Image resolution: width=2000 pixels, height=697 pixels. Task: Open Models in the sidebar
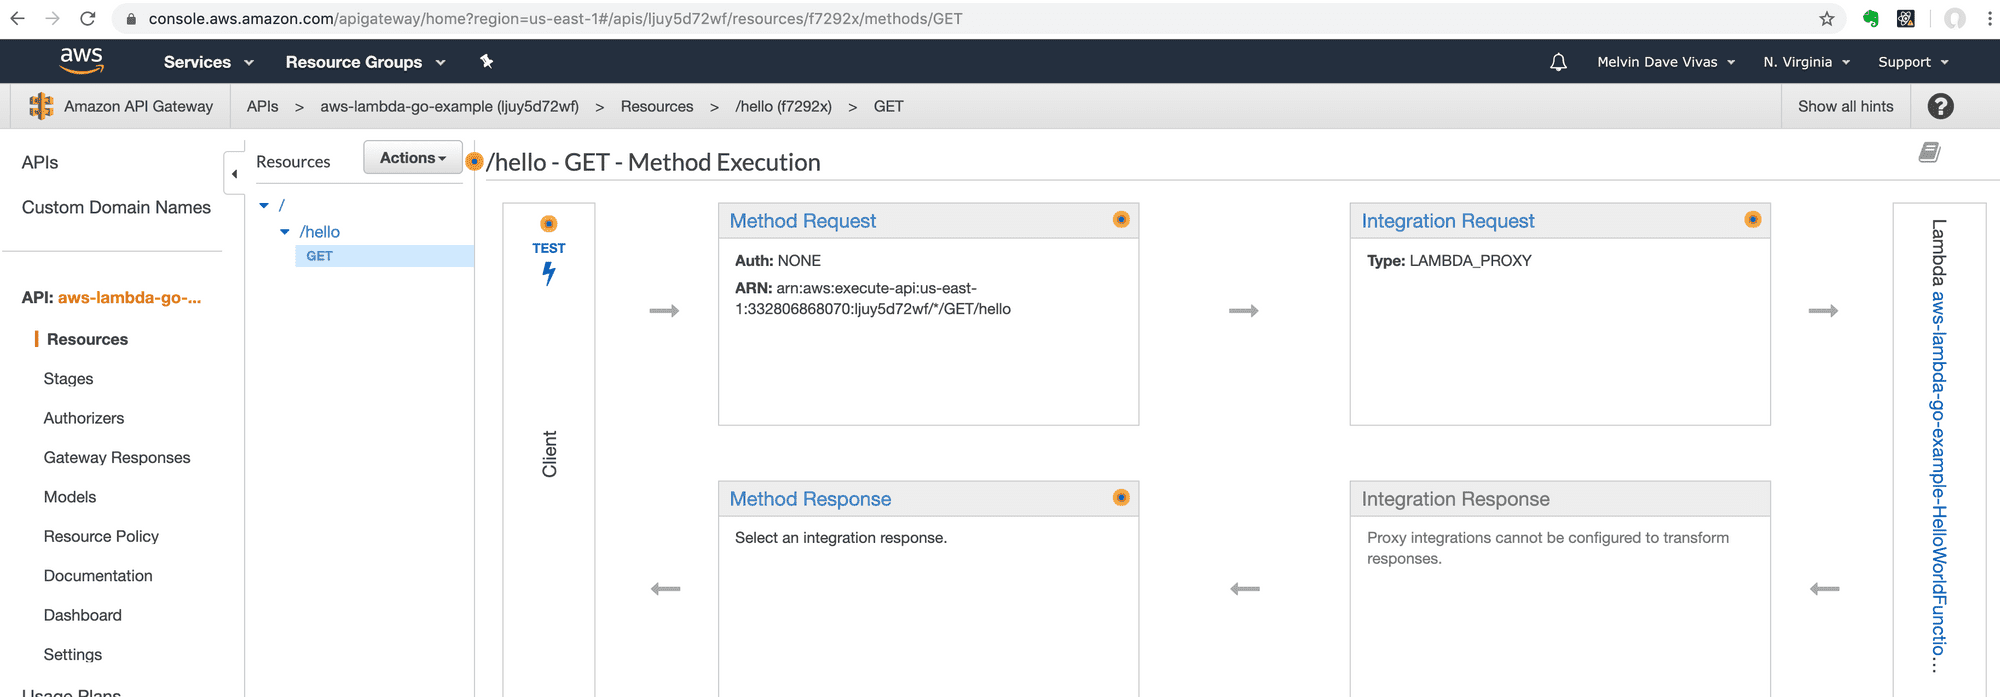point(70,497)
